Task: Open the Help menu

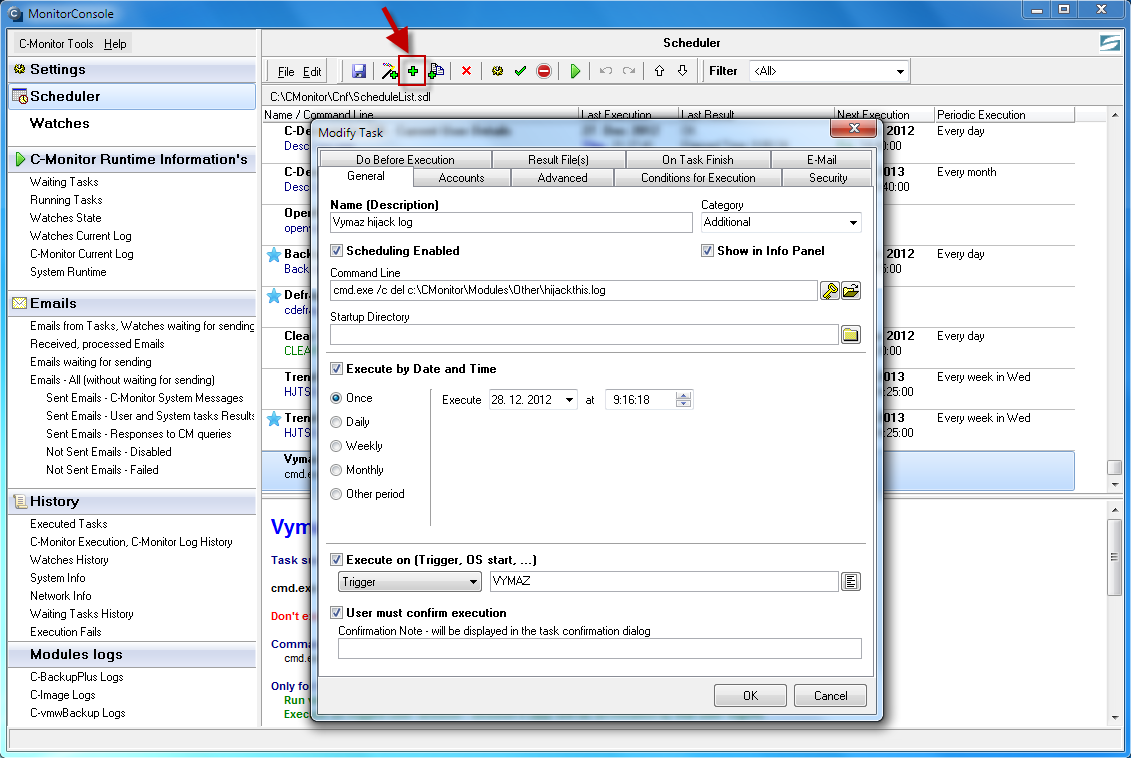Action: tap(115, 44)
